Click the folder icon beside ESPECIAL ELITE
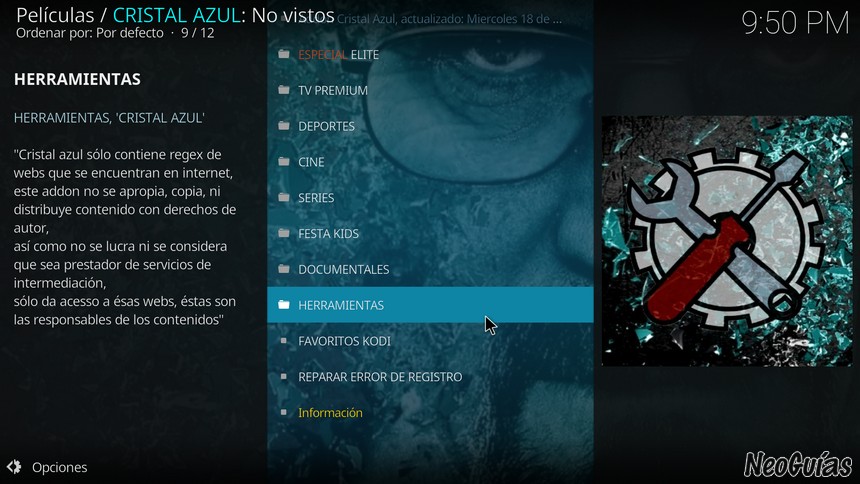The width and height of the screenshot is (860, 484). pyautogui.click(x=284, y=54)
